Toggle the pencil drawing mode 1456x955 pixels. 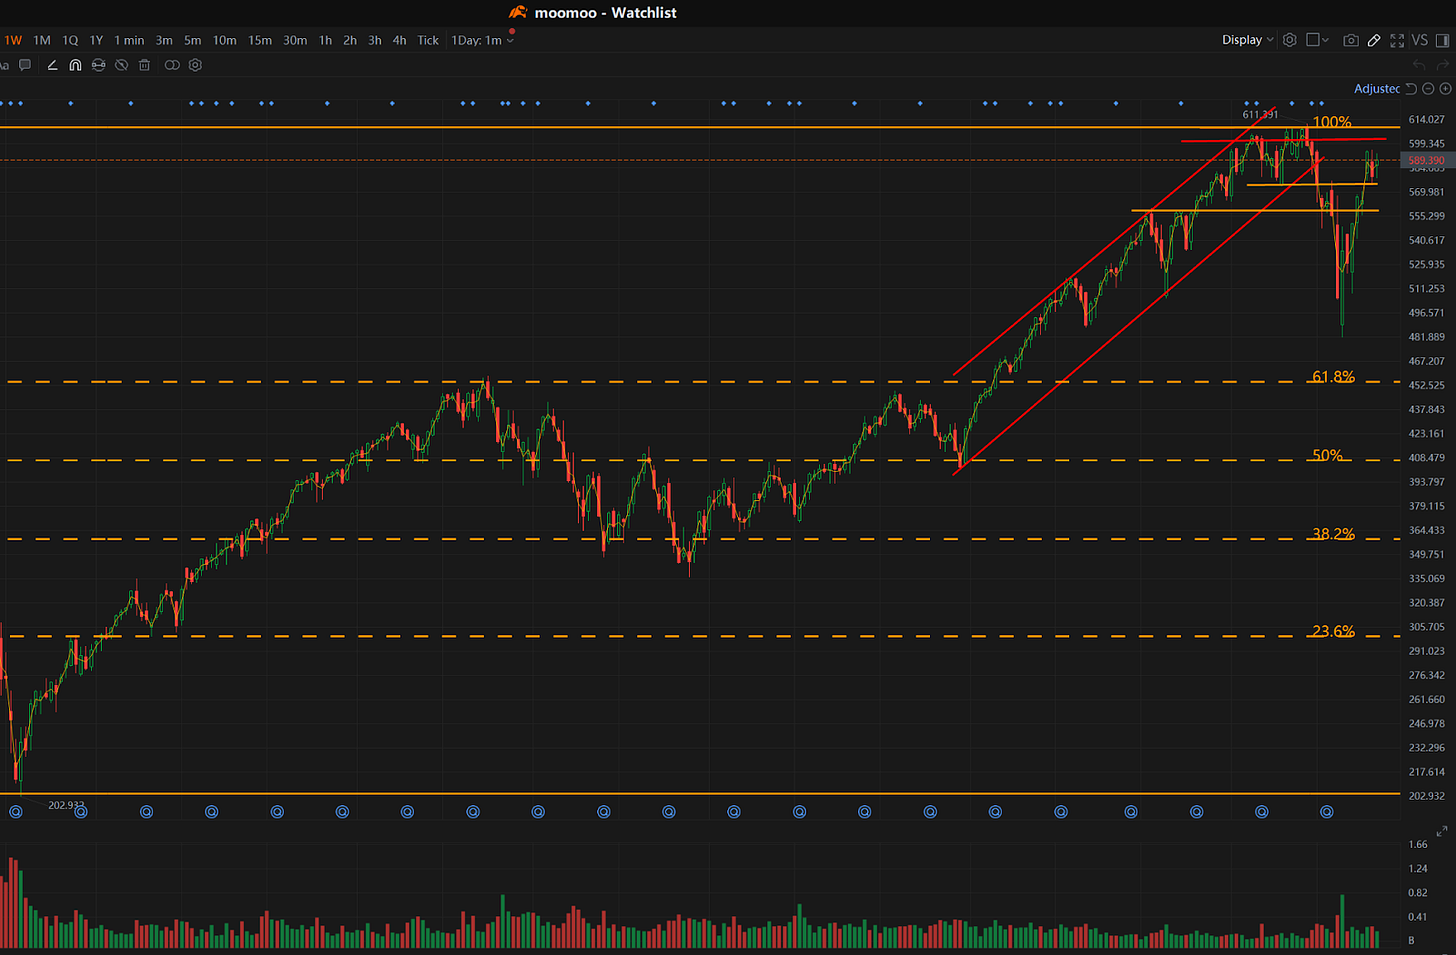(x=1374, y=40)
